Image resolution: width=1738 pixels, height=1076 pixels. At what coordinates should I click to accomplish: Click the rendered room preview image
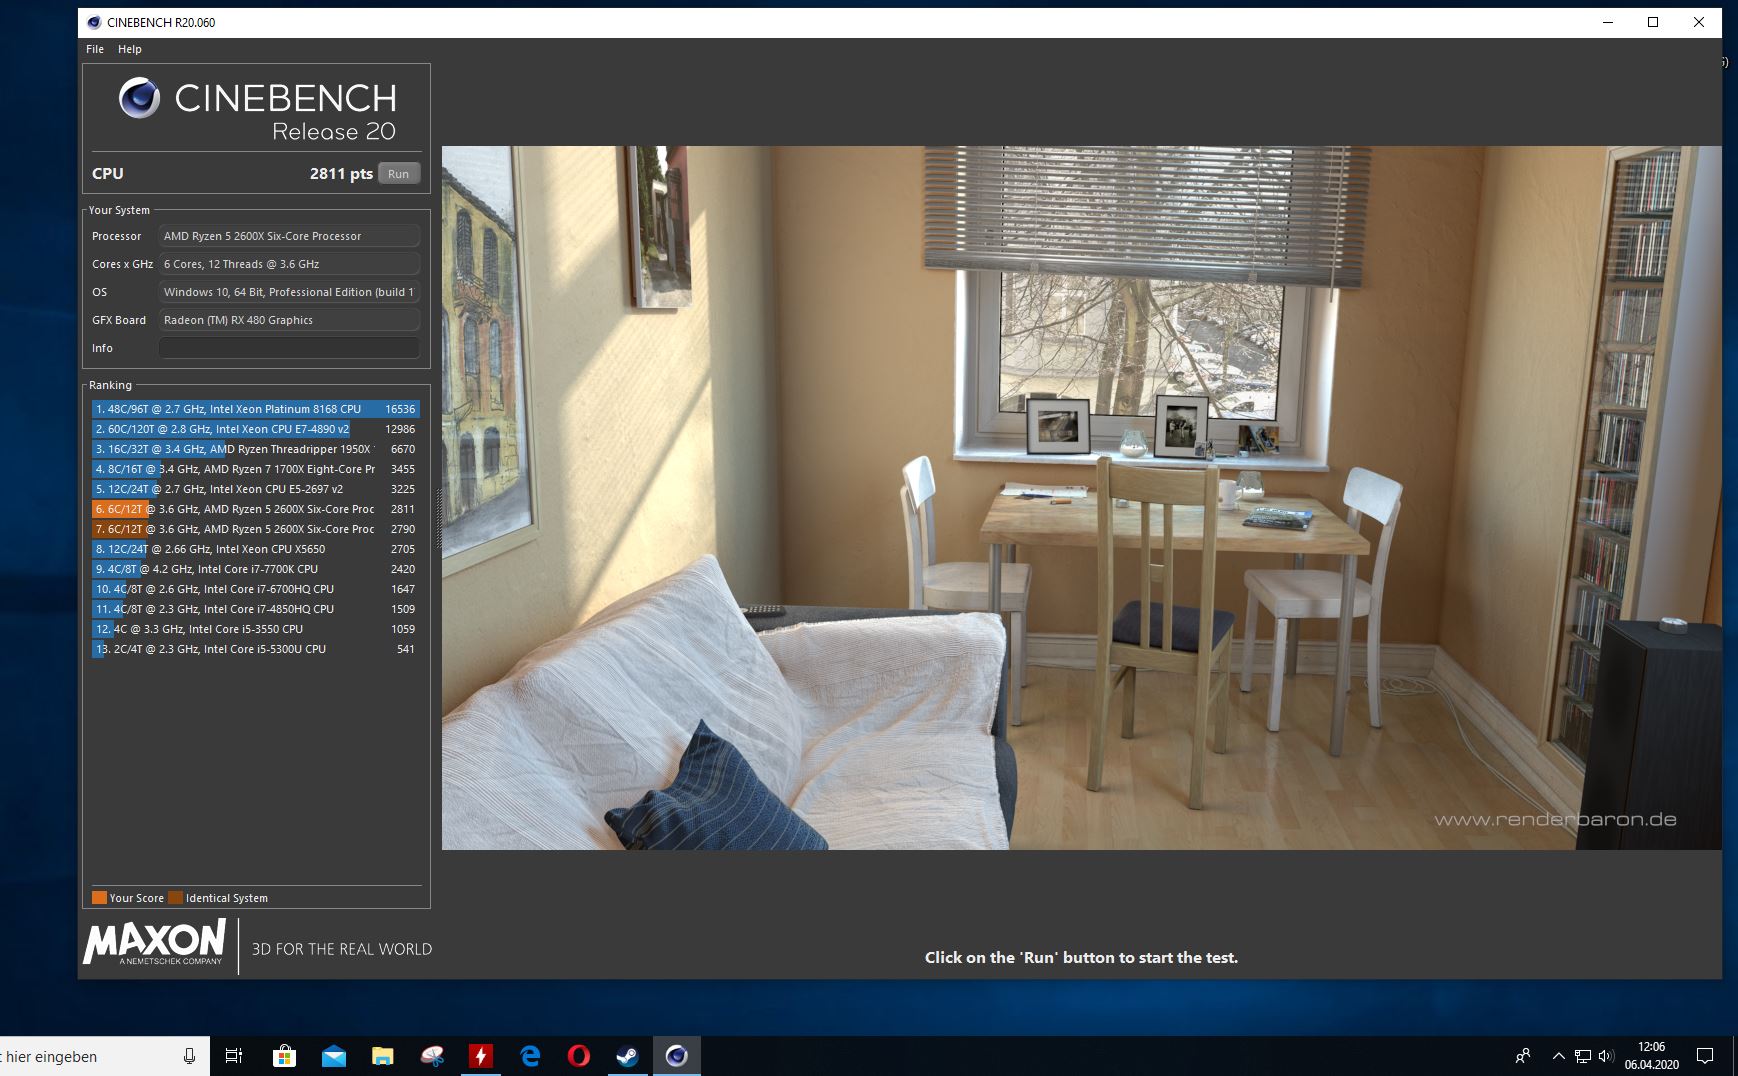(1081, 498)
